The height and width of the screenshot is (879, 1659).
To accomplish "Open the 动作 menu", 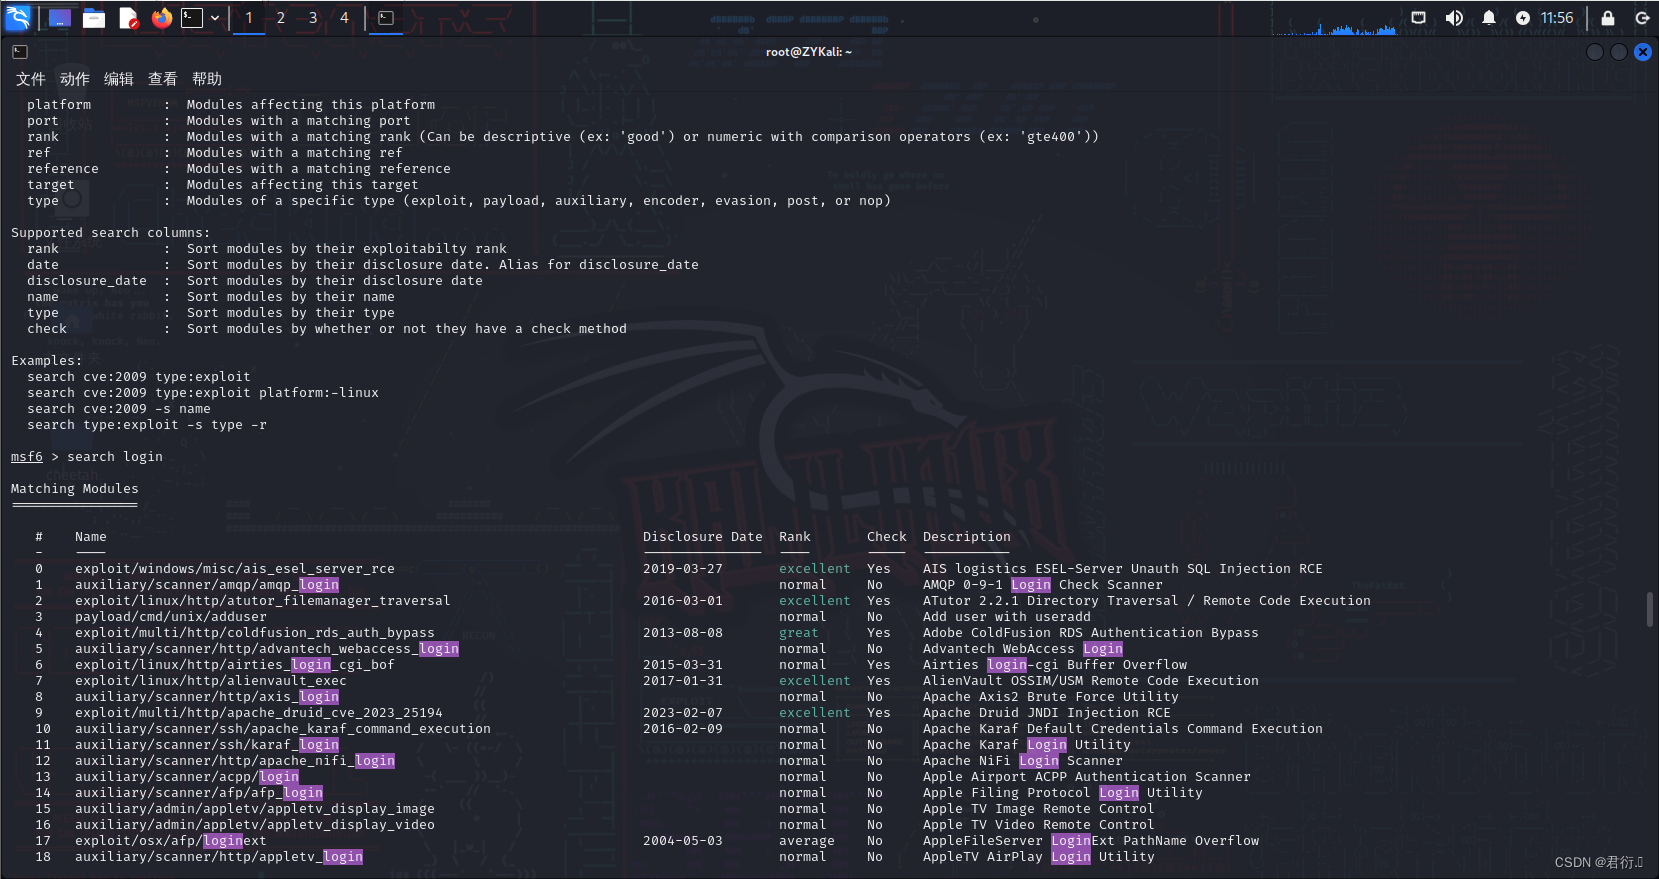I will point(75,79).
